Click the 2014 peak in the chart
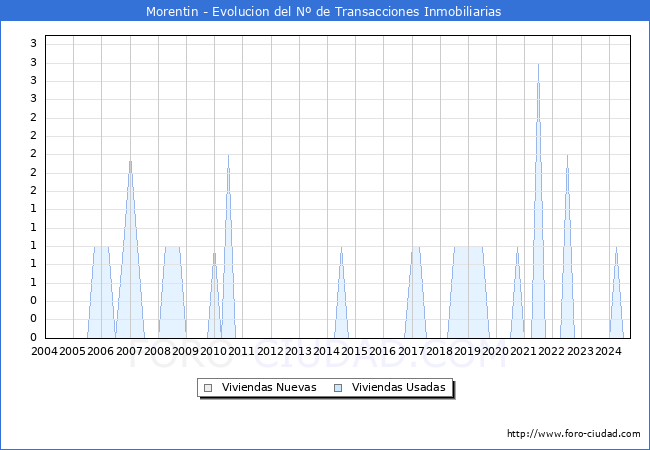Viewport: 650px width, 450px height. click(x=341, y=249)
